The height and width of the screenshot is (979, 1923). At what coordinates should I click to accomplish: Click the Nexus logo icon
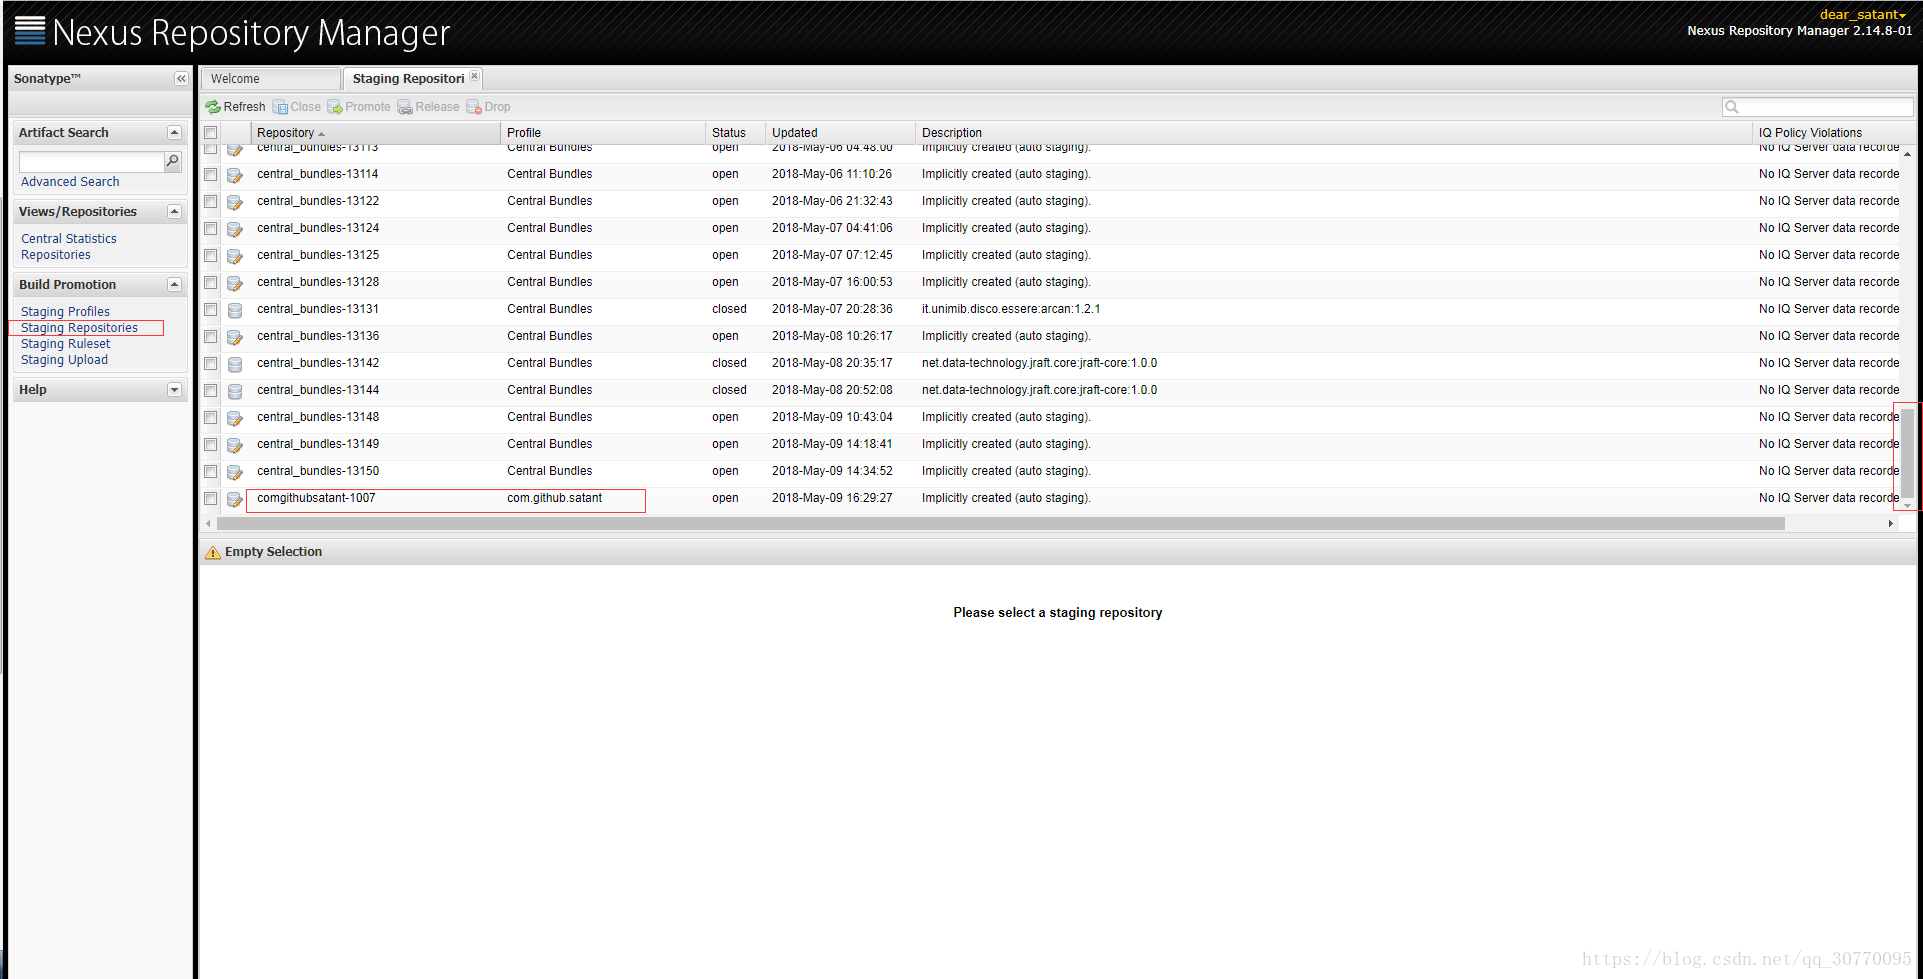click(30, 31)
